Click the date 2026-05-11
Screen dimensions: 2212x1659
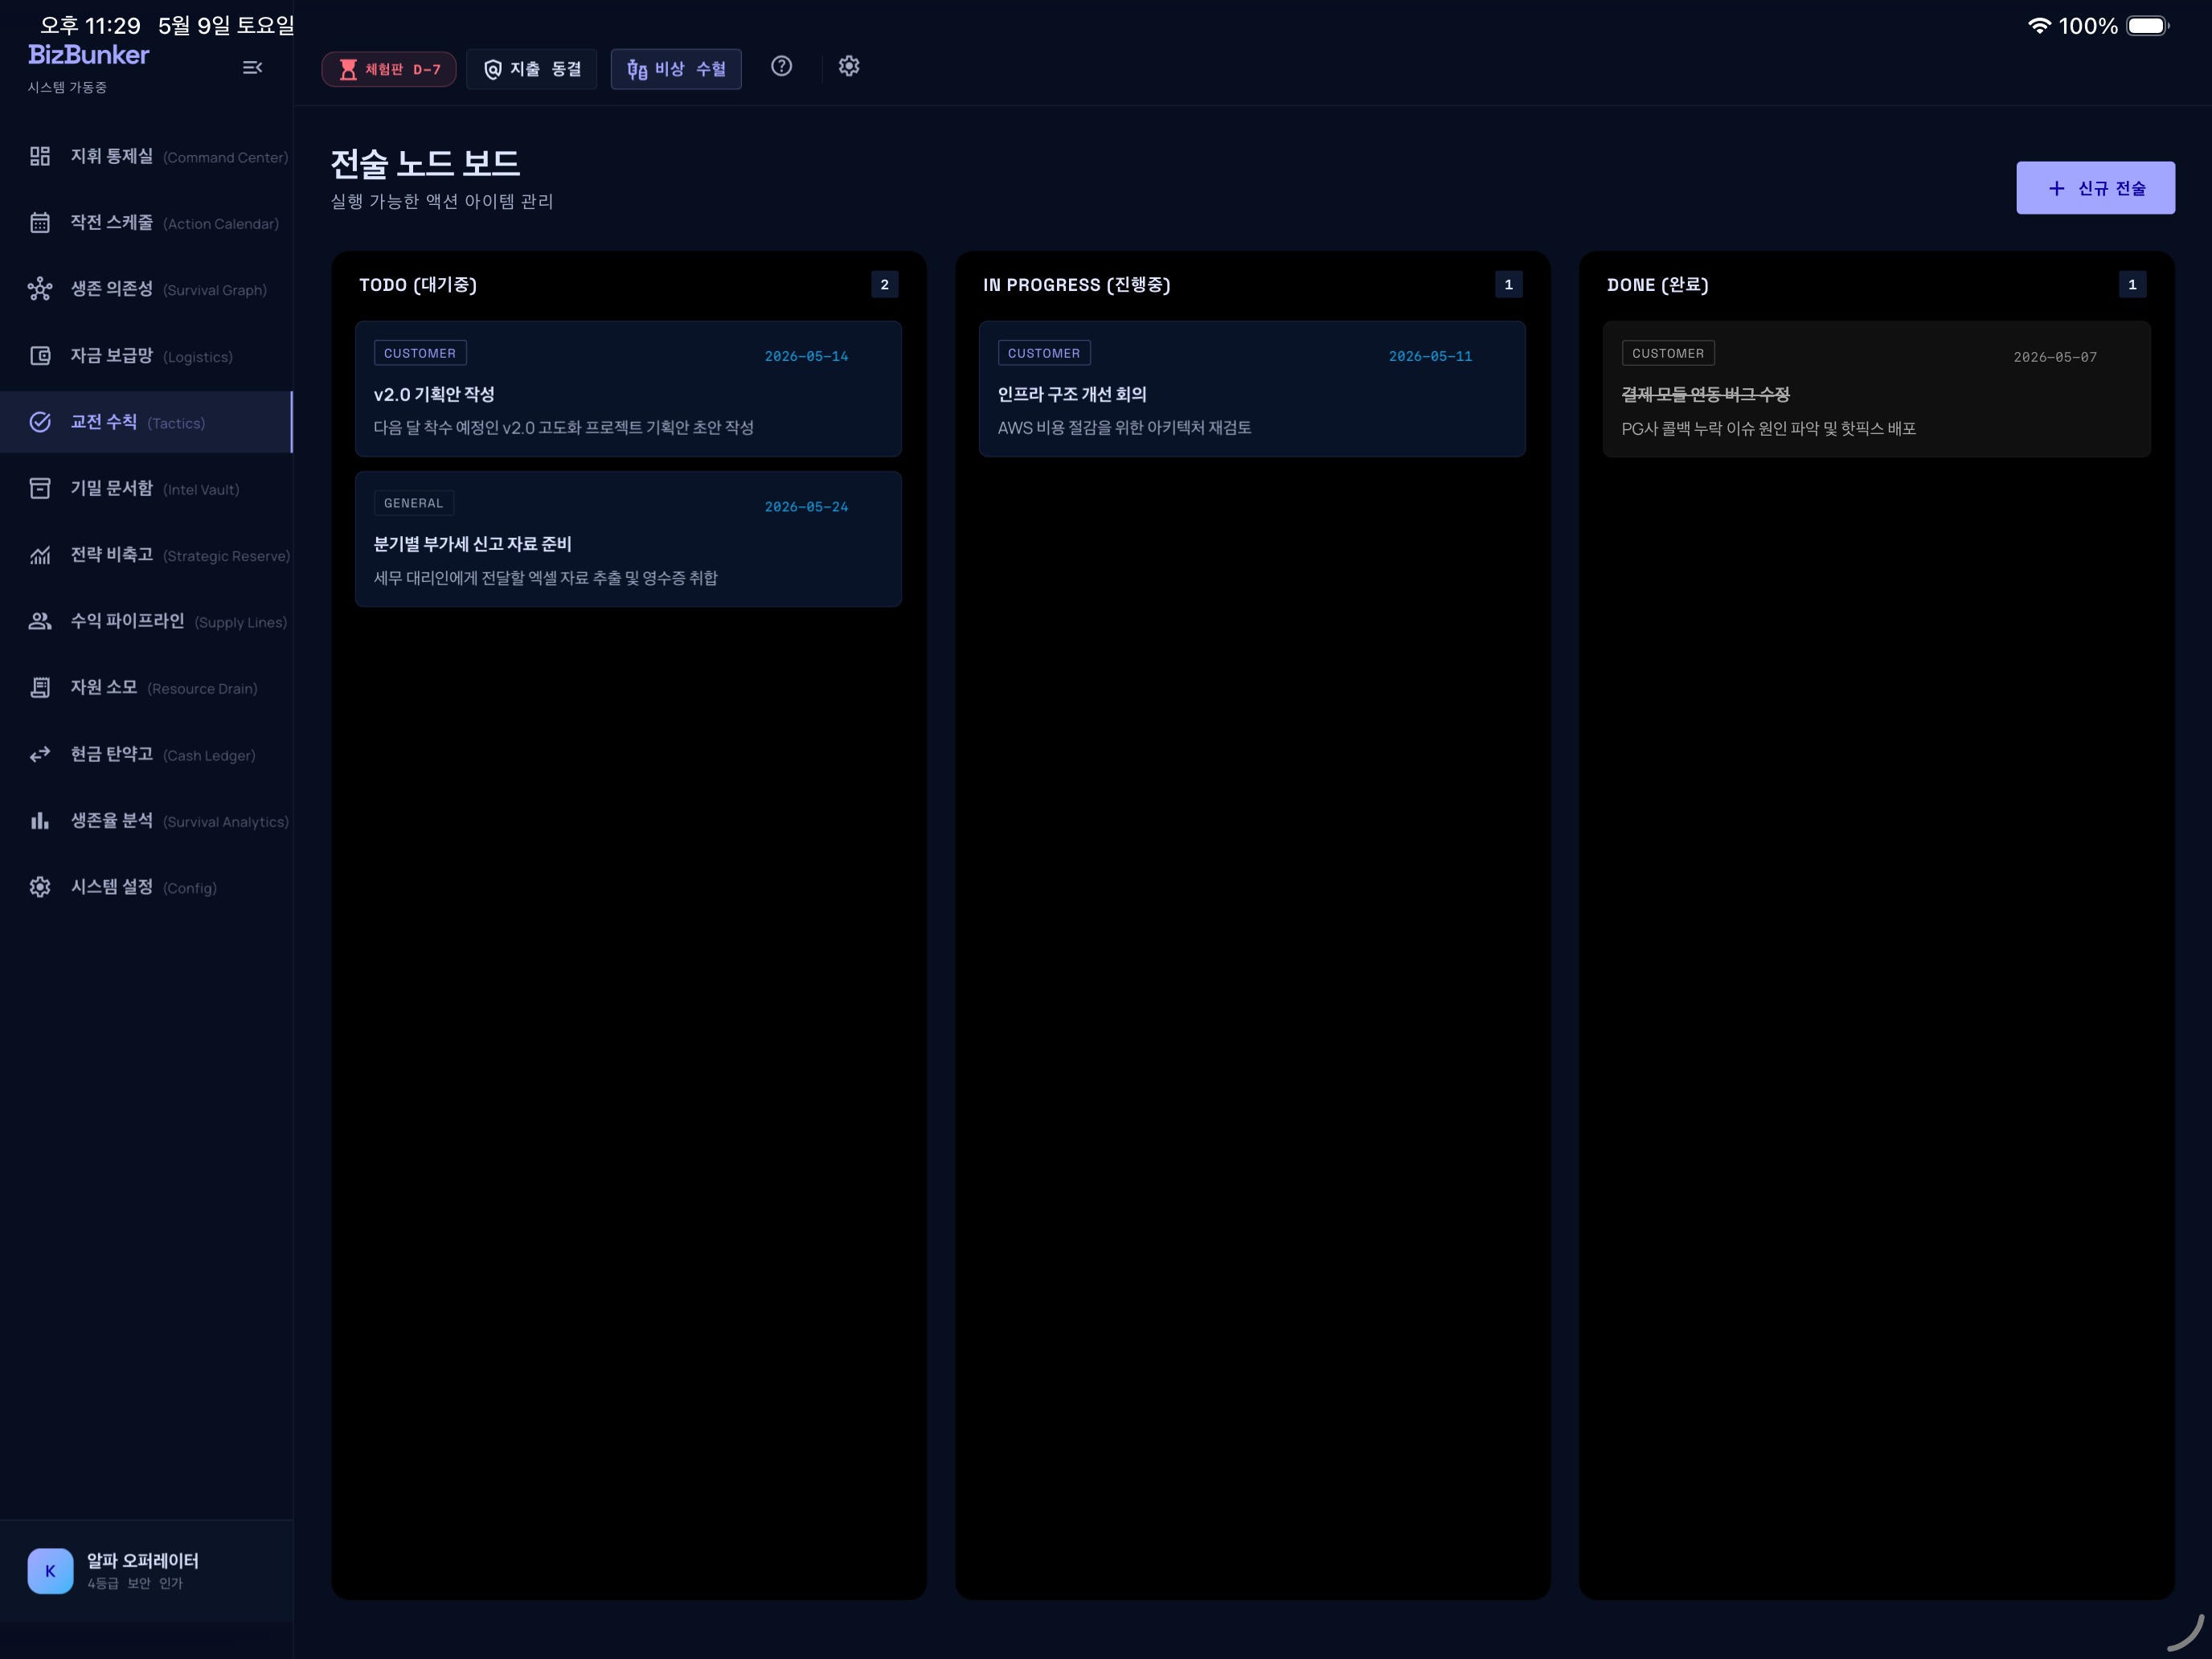point(1430,356)
